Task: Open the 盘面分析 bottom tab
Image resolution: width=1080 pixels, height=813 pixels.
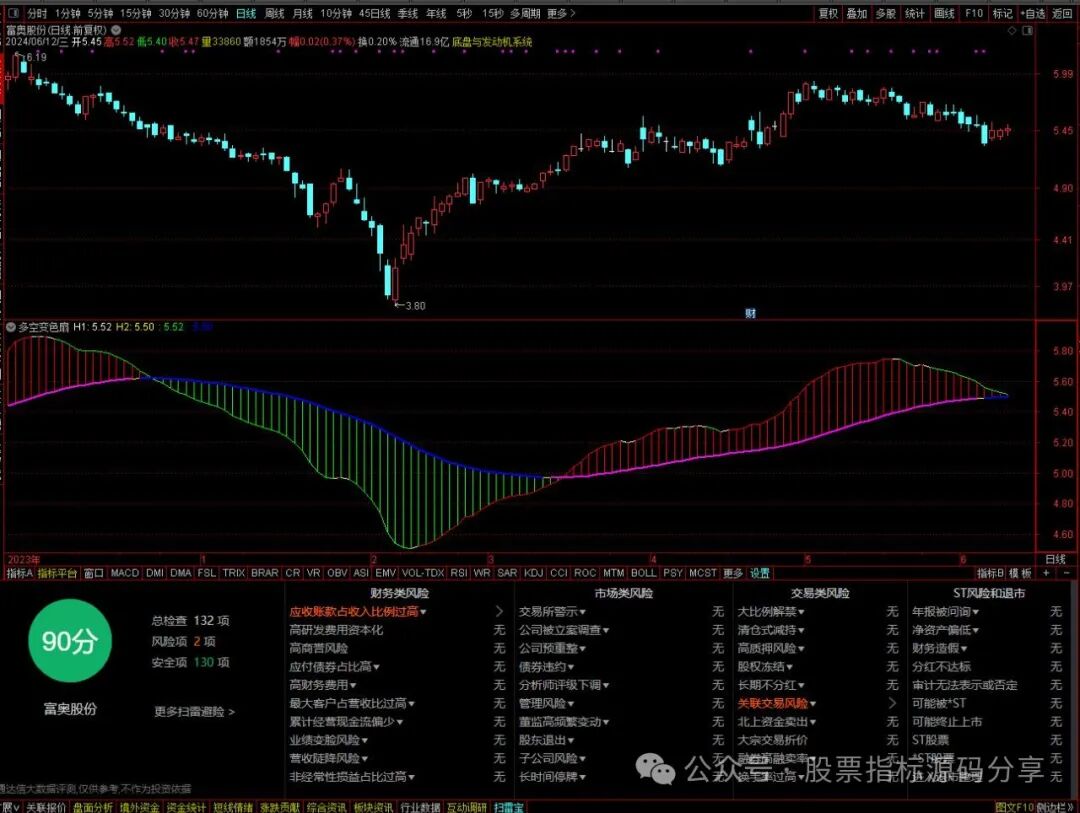Action: [x=92, y=807]
